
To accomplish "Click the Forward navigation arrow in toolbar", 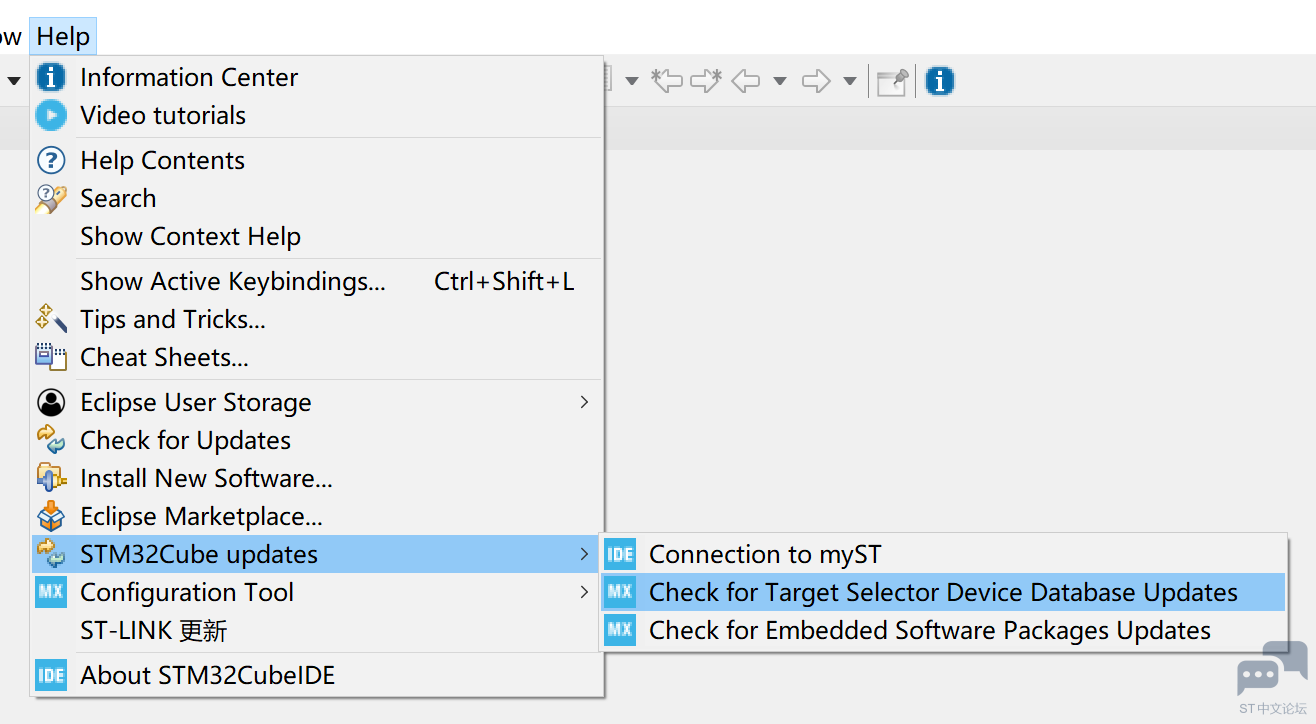I will (x=816, y=81).
